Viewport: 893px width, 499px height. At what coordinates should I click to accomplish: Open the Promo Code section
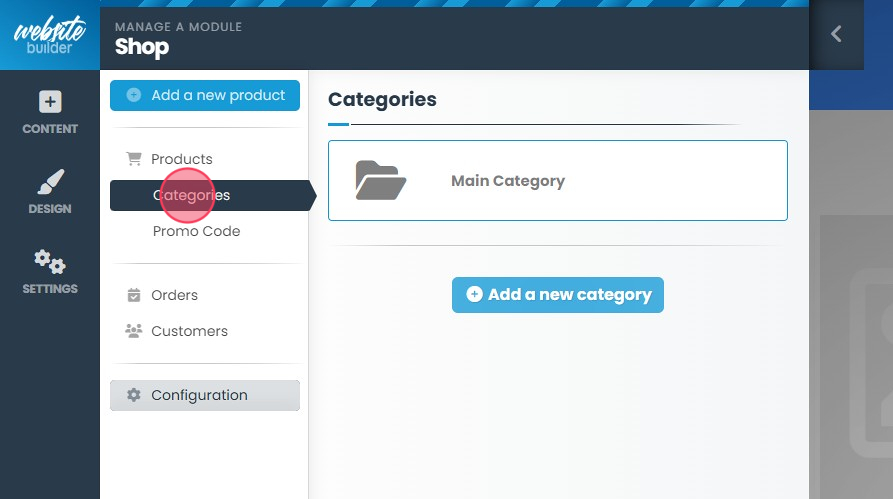[x=196, y=231]
